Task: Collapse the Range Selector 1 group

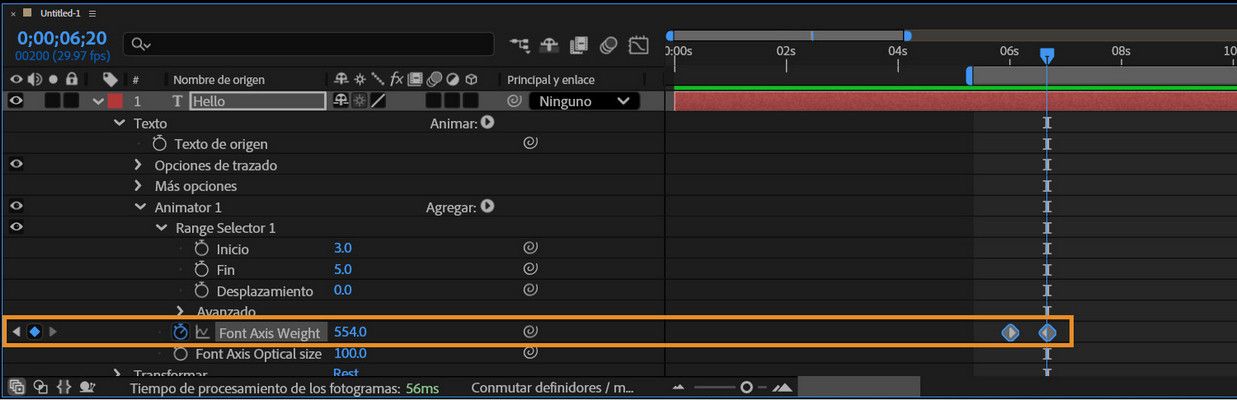Action: (x=161, y=228)
